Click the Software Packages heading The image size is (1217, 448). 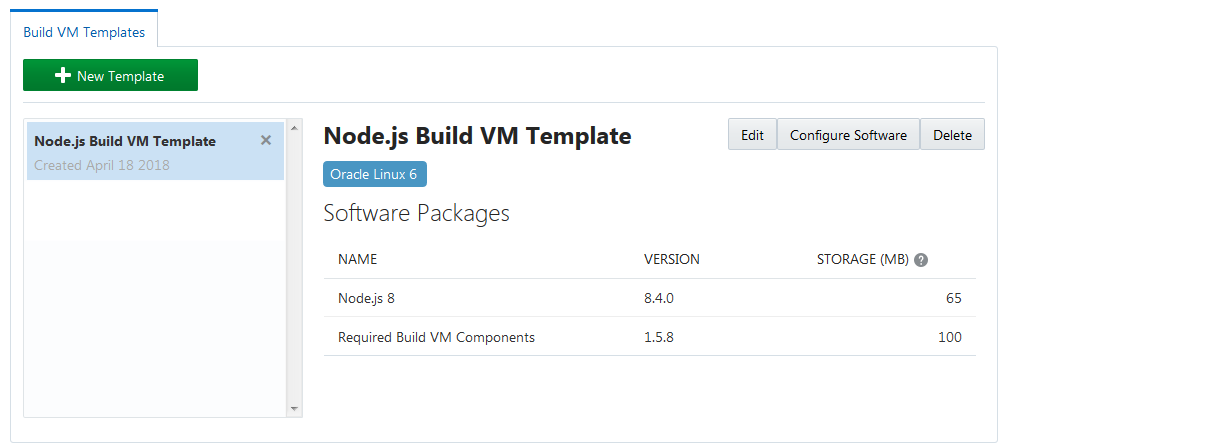[x=416, y=213]
